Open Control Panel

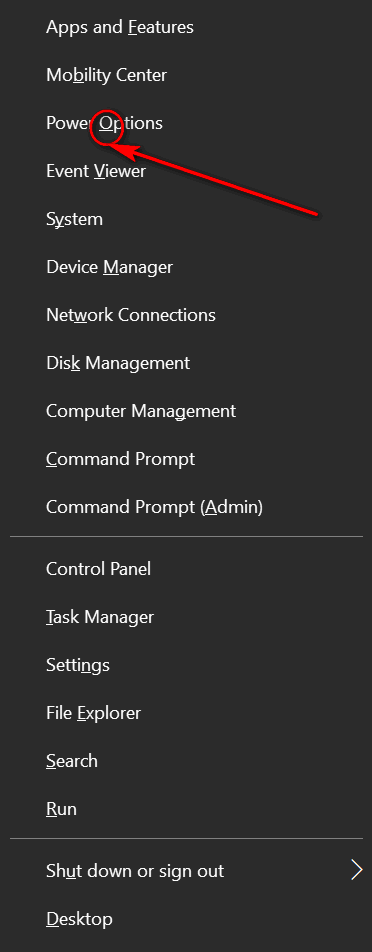(x=186, y=569)
